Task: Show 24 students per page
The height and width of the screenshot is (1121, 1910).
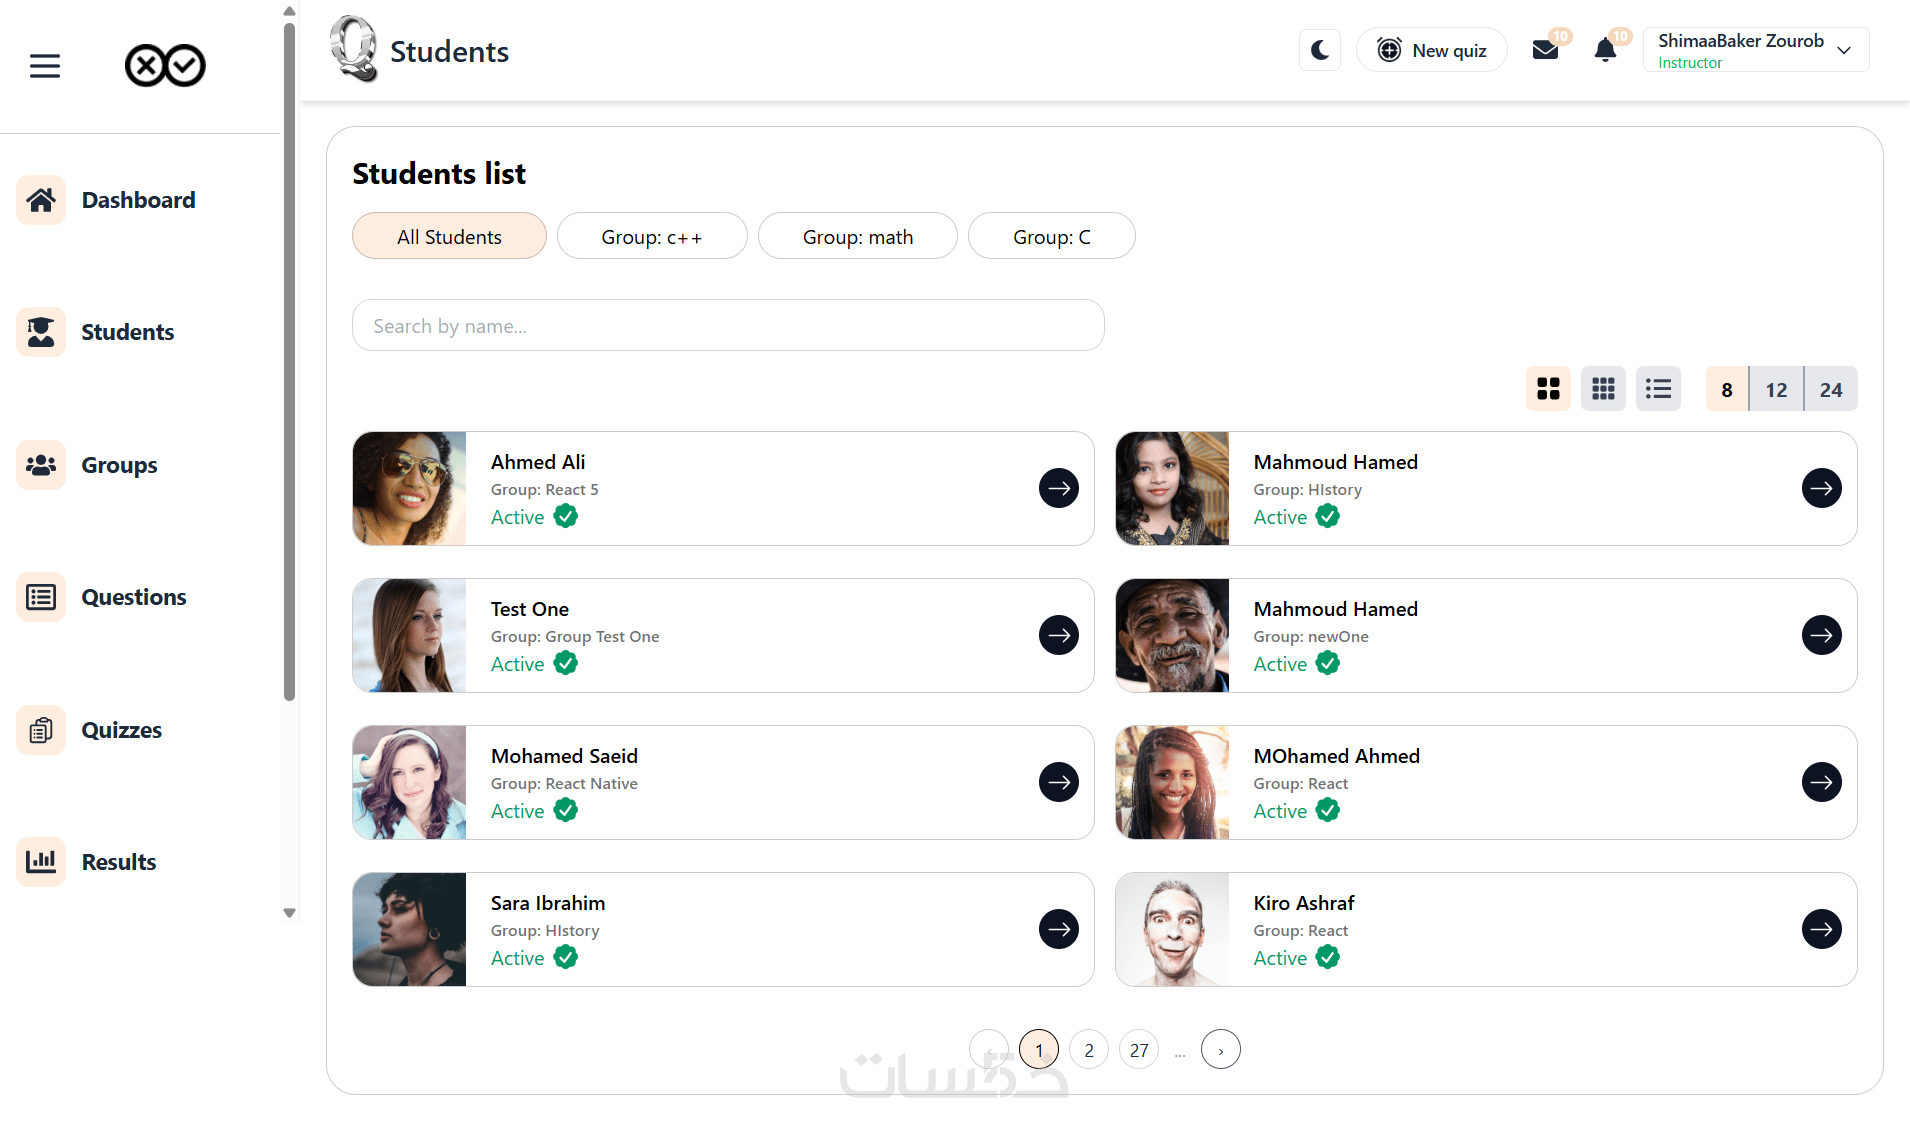Action: coord(1830,389)
